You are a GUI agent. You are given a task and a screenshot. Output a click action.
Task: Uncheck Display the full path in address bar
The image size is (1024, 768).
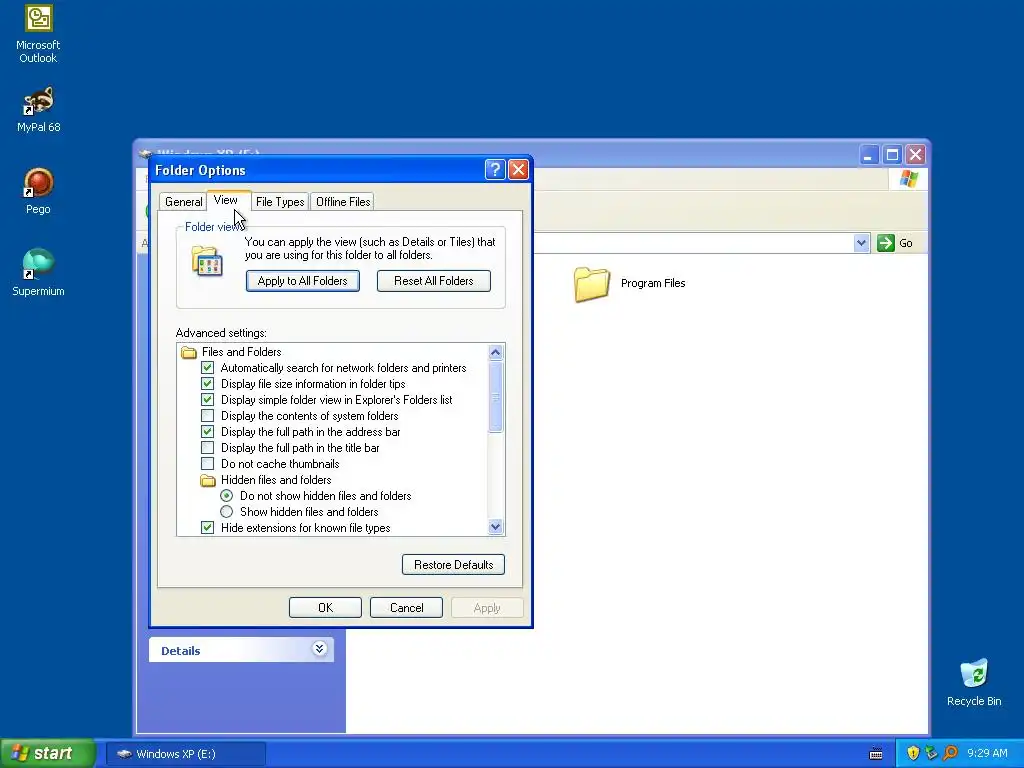[207, 432]
